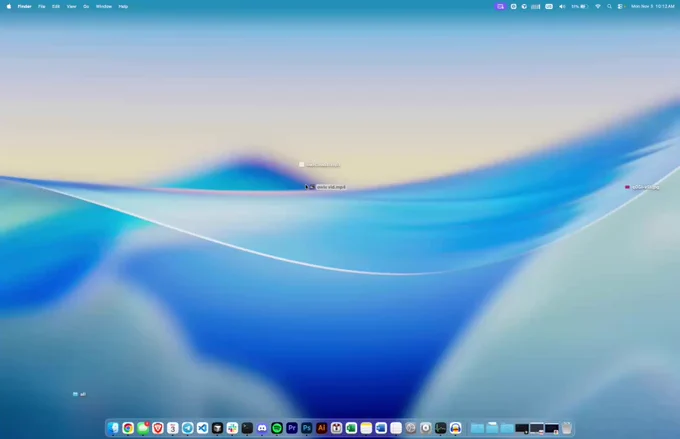Image resolution: width=680 pixels, height=439 pixels.
Task: Open Control Center from menu bar
Action: pos(621,6)
